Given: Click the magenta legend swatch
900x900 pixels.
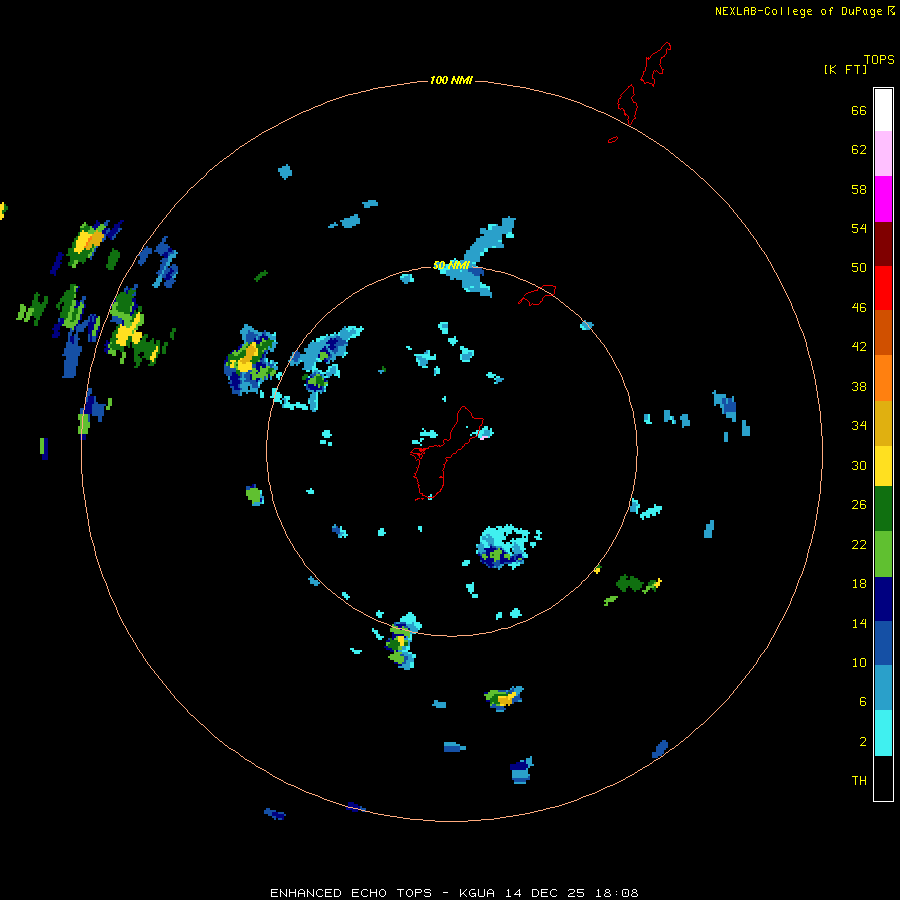Looking at the screenshot, I should tap(883, 199).
